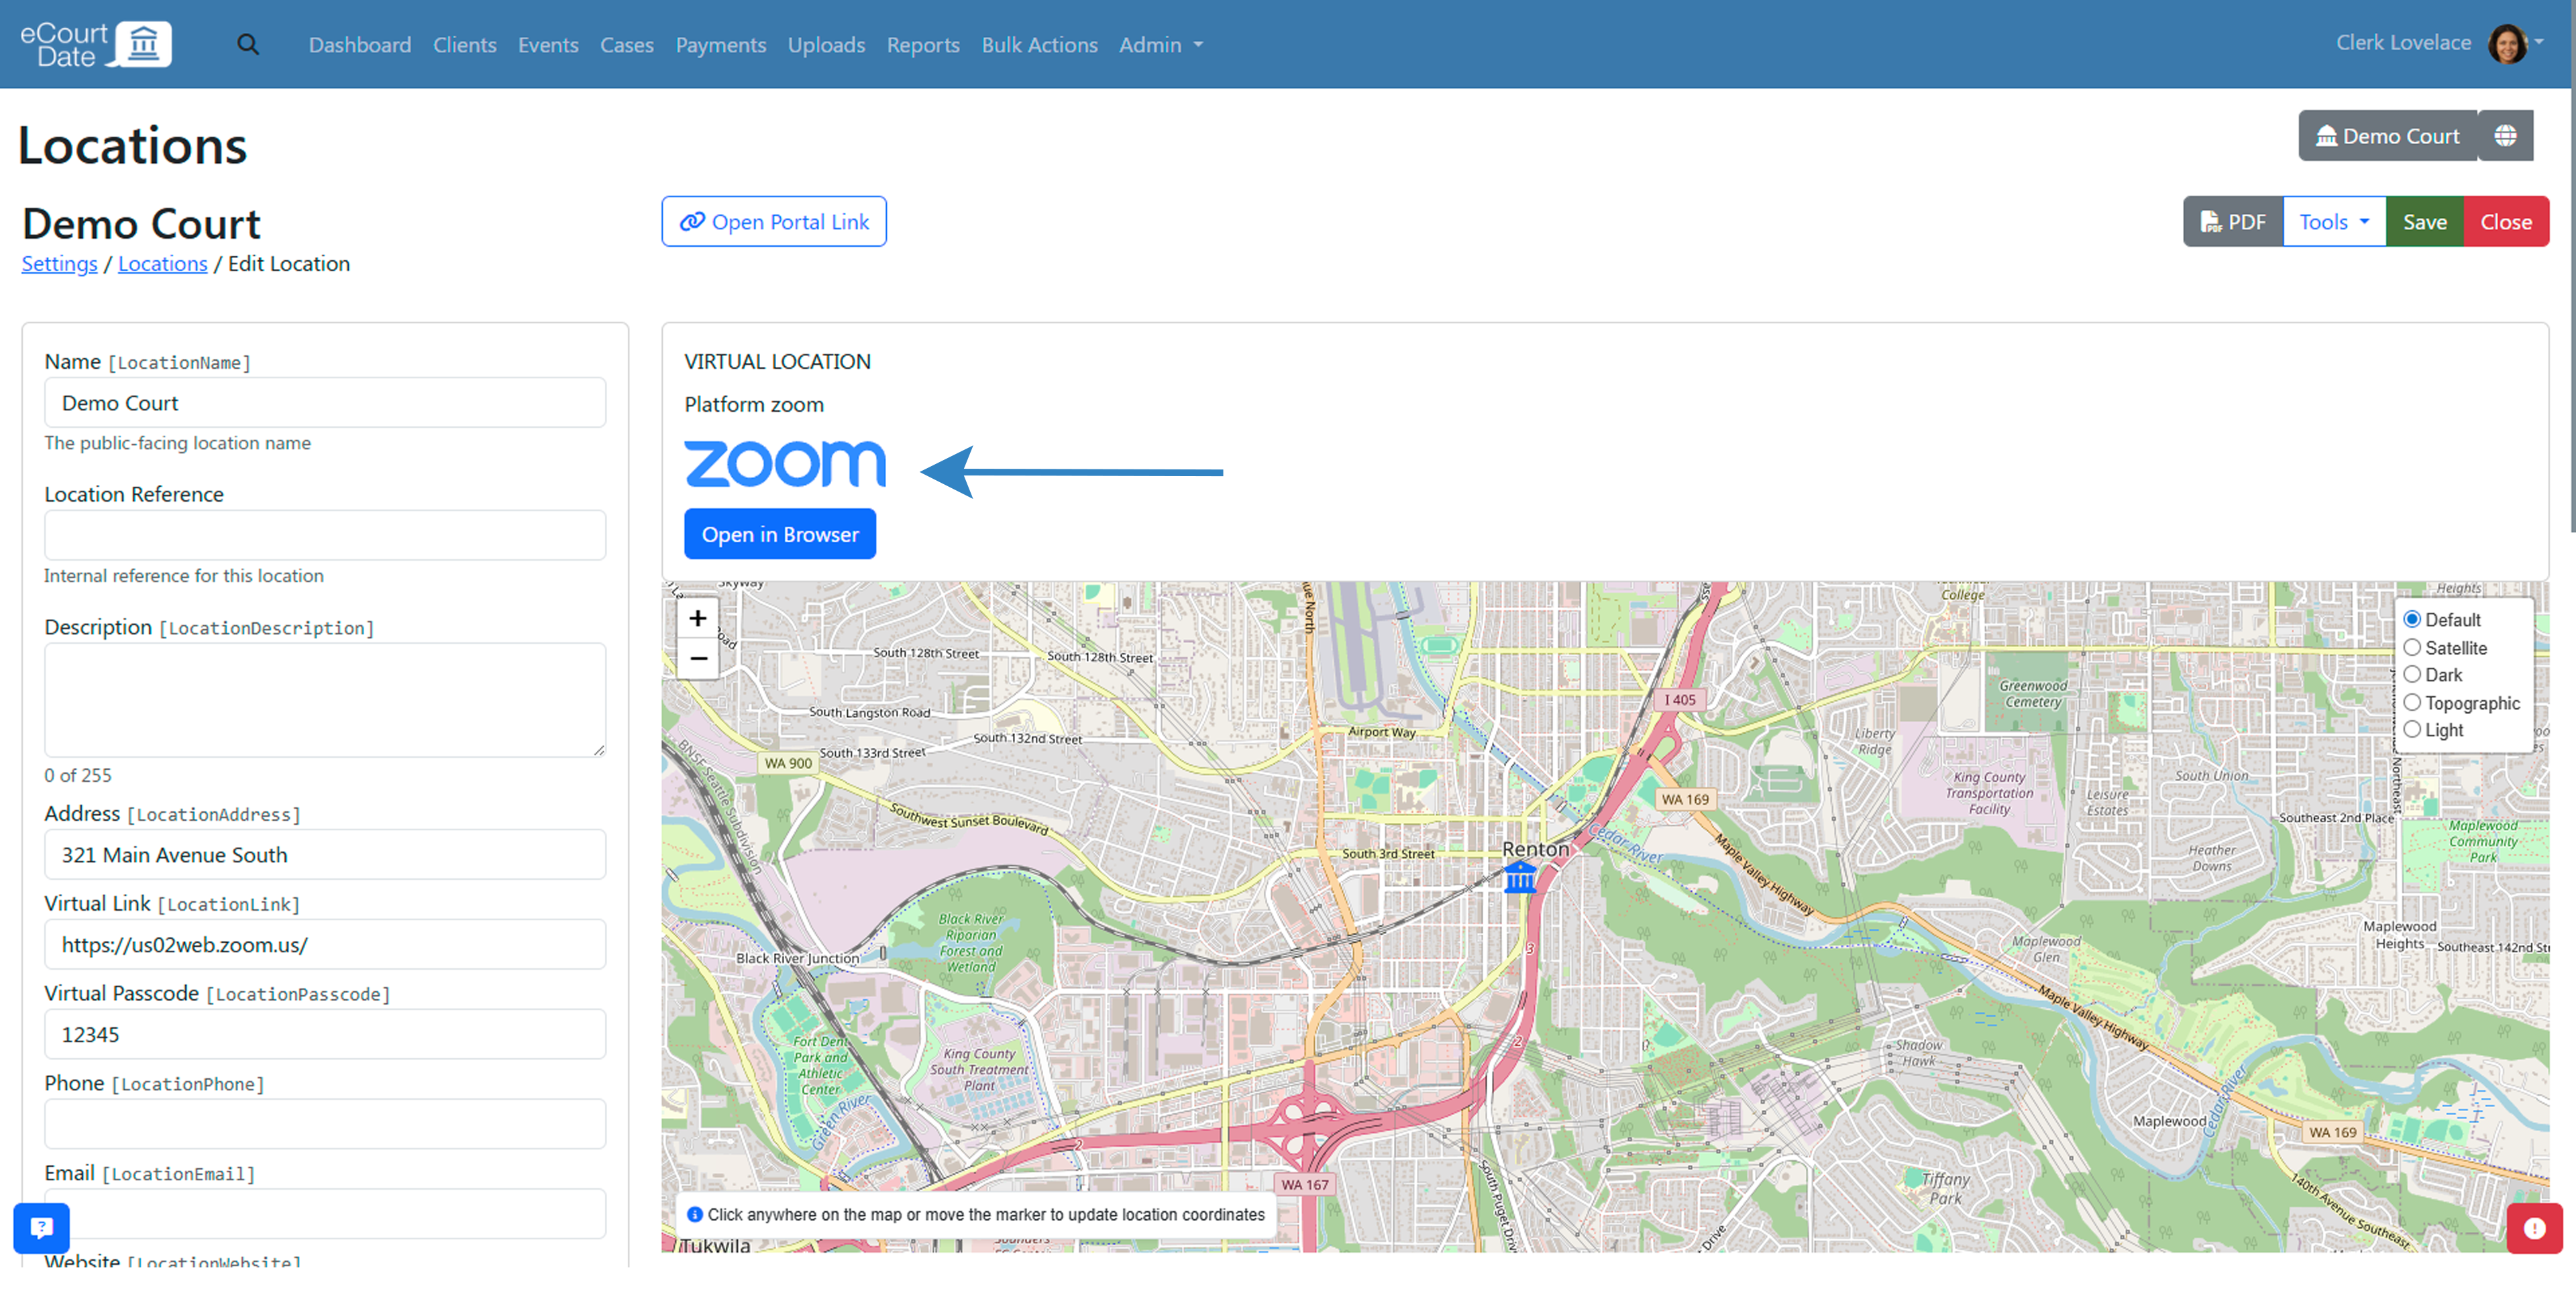Image resolution: width=2576 pixels, height=1313 pixels.
Task: Click the eCourtDate logo
Action: 96,44
